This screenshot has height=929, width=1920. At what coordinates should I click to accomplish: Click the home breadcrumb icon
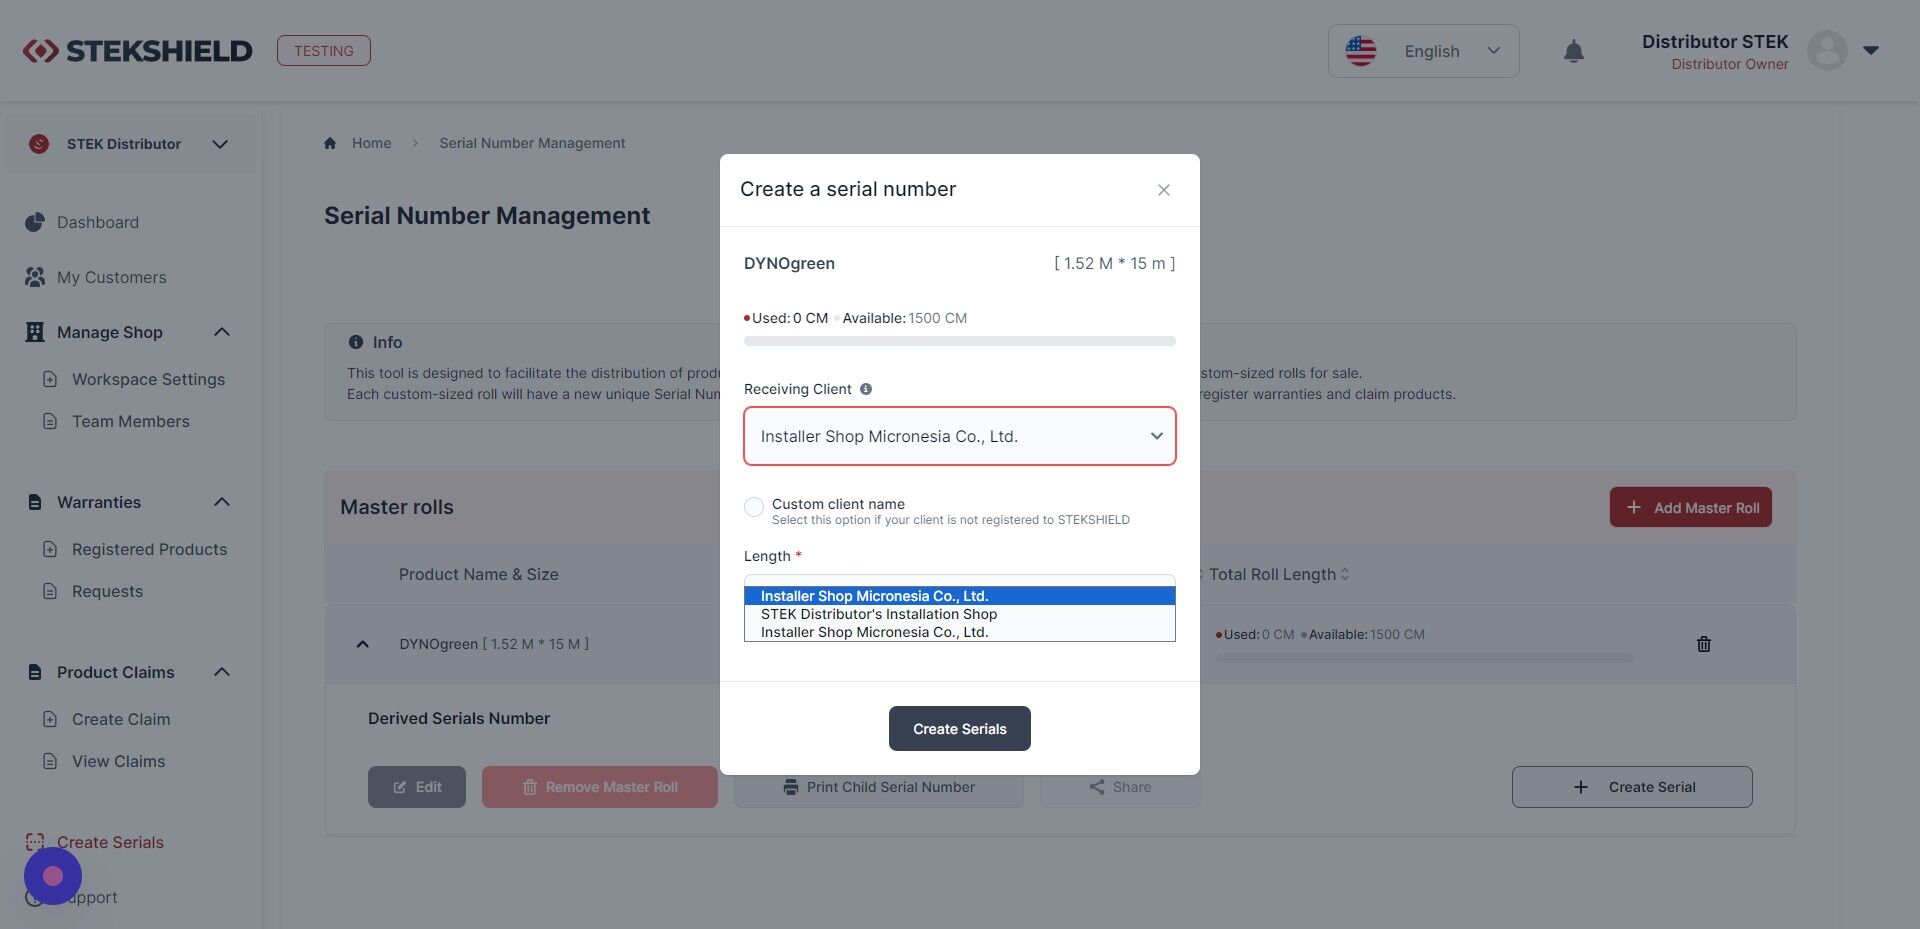pyautogui.click(x=330, y=143)
